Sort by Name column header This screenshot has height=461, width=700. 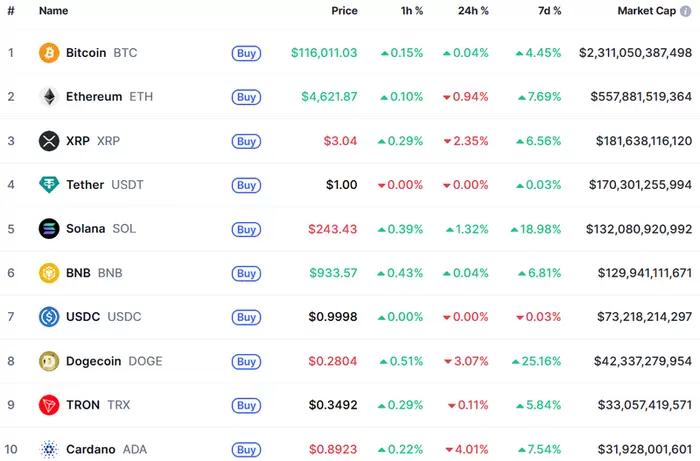tap(54, 11)
